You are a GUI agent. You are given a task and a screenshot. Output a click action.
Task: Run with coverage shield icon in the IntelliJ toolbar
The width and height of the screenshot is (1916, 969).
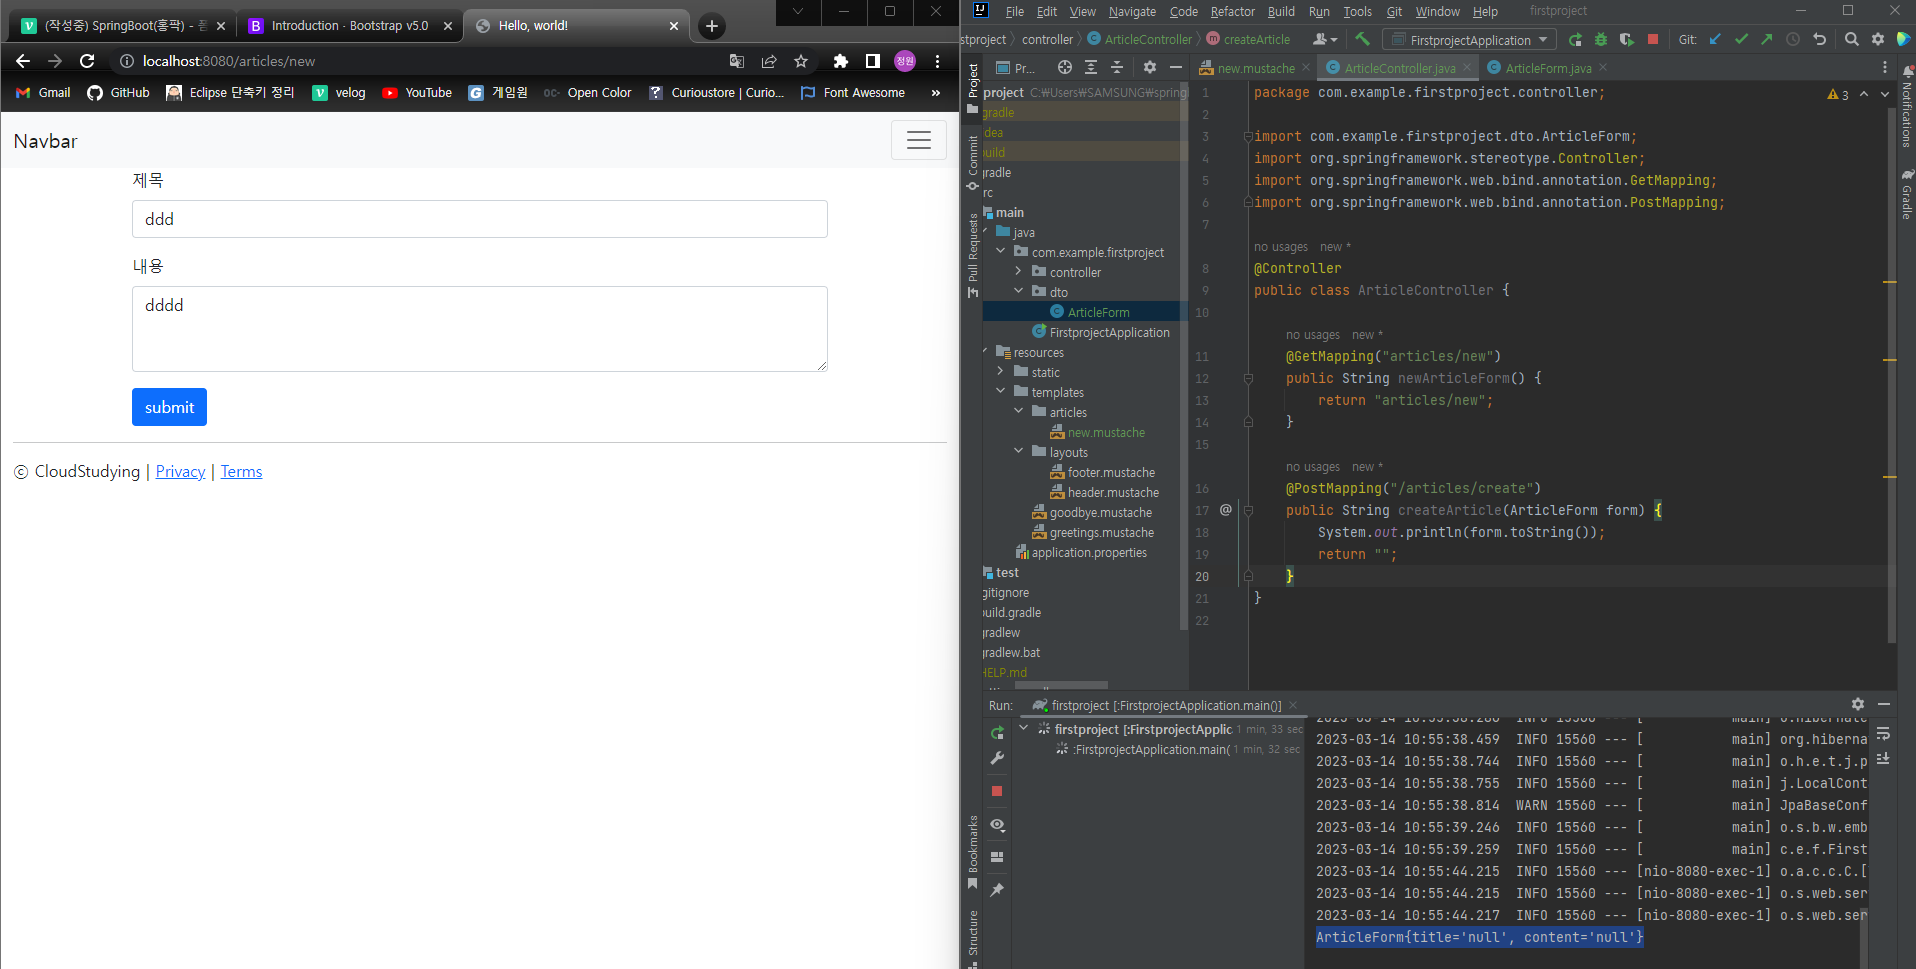click(x=1627, y=39)
